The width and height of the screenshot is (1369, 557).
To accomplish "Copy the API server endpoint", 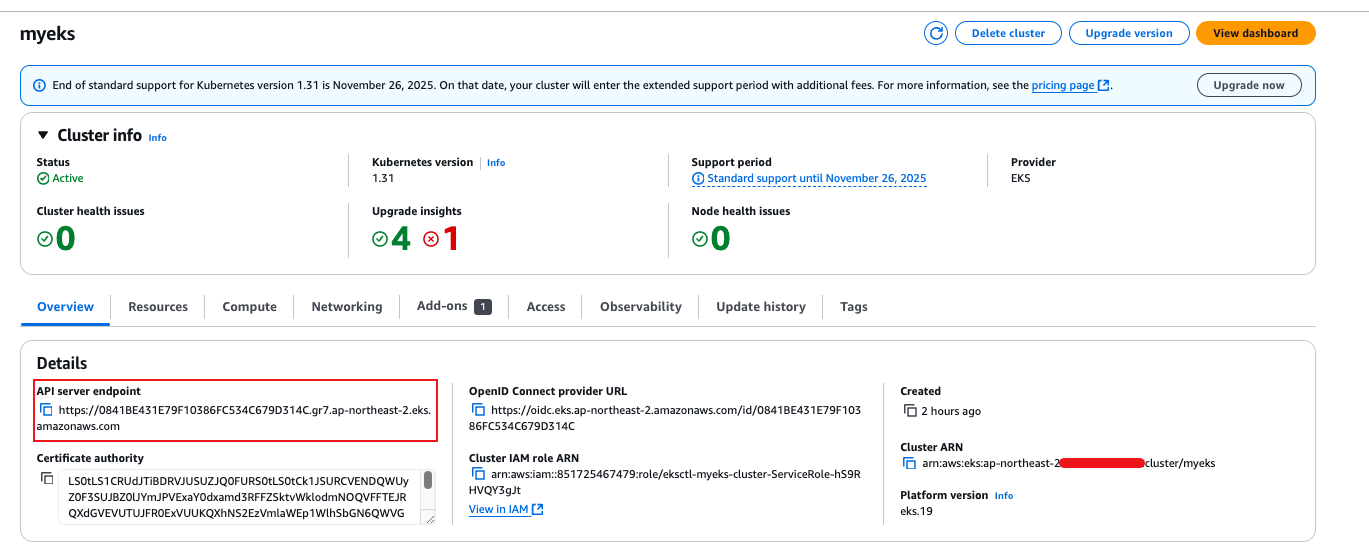I will point(46,410).
